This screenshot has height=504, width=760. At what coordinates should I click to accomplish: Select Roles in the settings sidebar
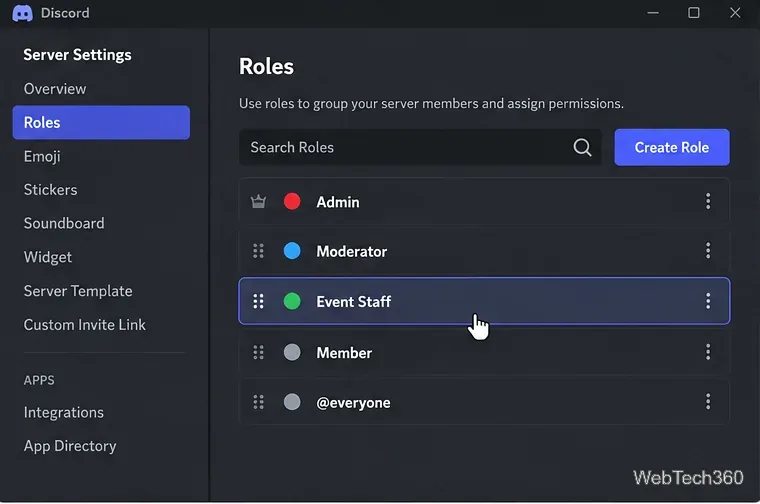[101, 123]
